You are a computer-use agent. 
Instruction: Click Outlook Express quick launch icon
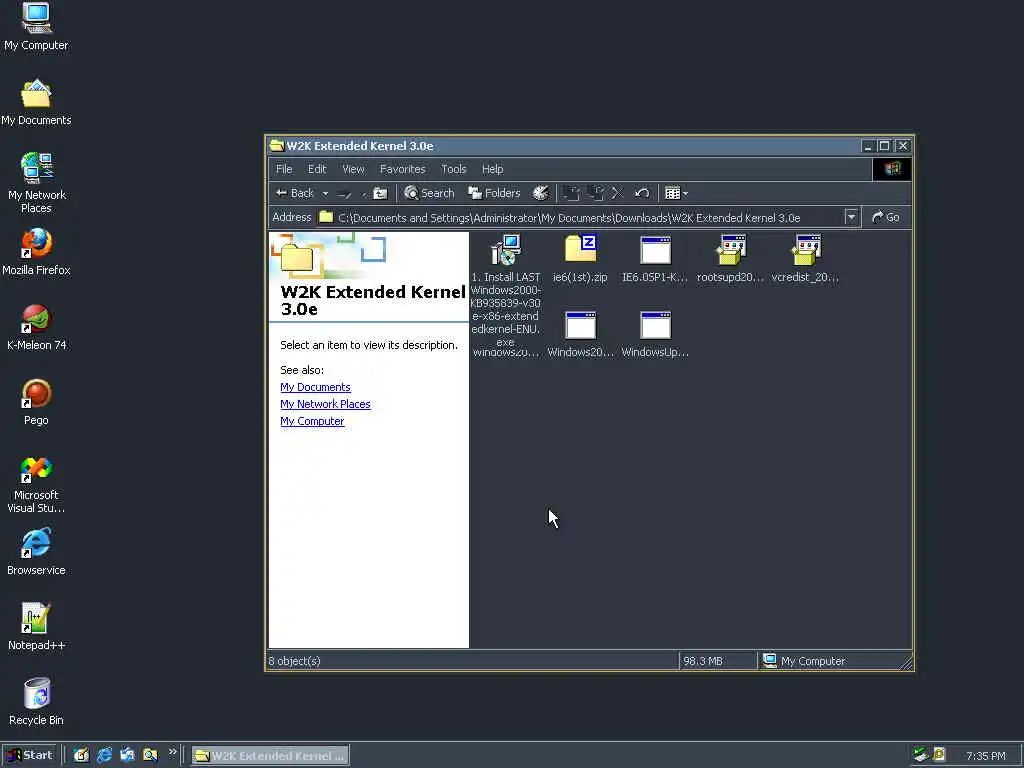pos(127,755)
